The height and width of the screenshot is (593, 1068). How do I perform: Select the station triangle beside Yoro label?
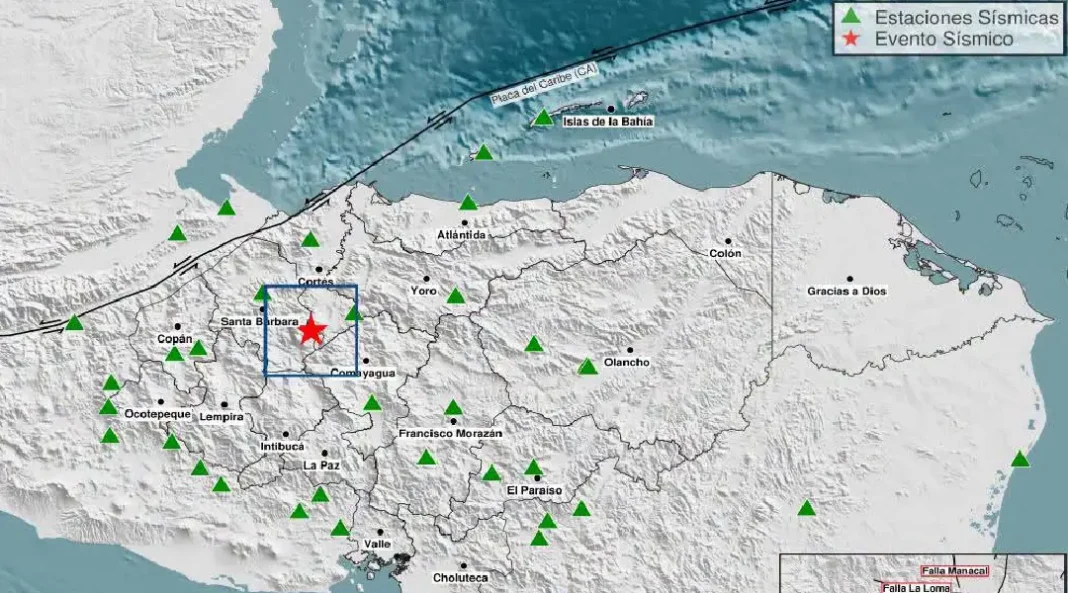point(456,295)
